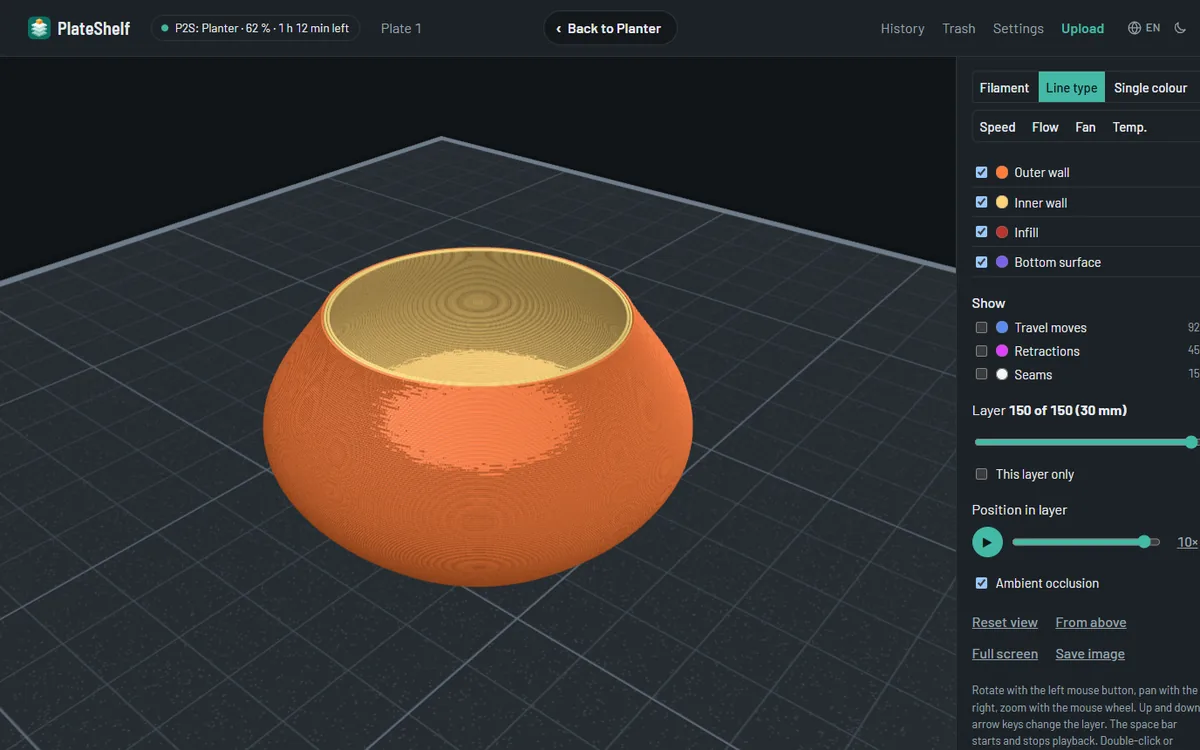The height and width of the screenshot is (750, 1200).
Task: Uncheck the Inner wall checkbox
Action: coord(981,202)
